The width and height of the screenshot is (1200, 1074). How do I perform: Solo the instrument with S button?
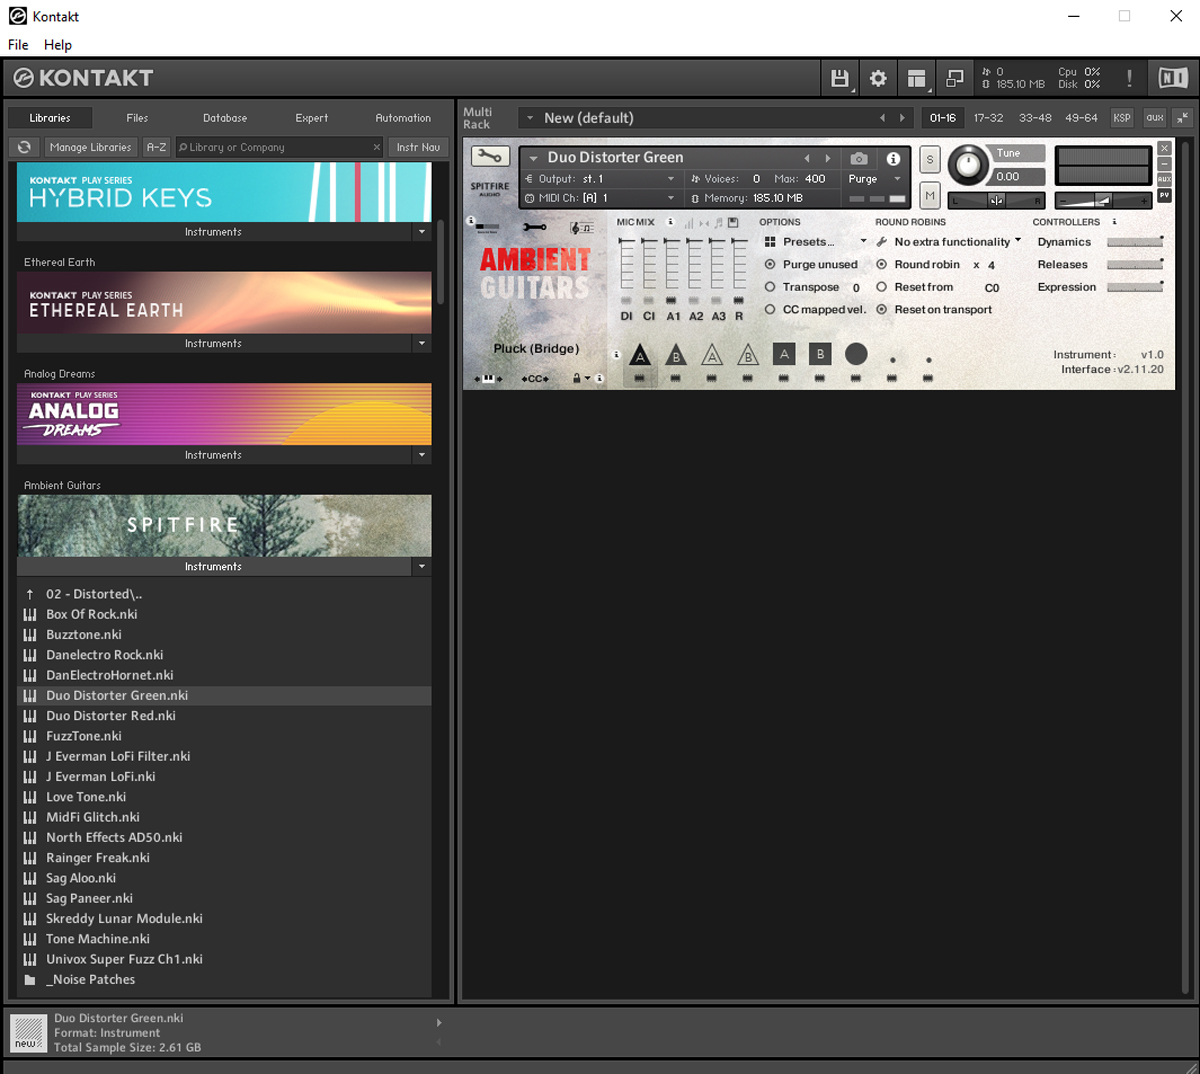(x=930, y=159)
